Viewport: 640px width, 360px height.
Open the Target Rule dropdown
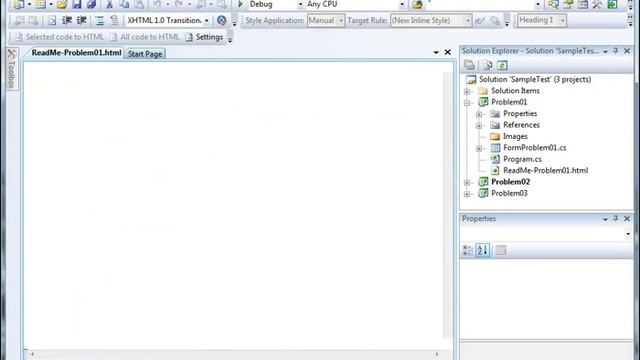coord(468,20)
